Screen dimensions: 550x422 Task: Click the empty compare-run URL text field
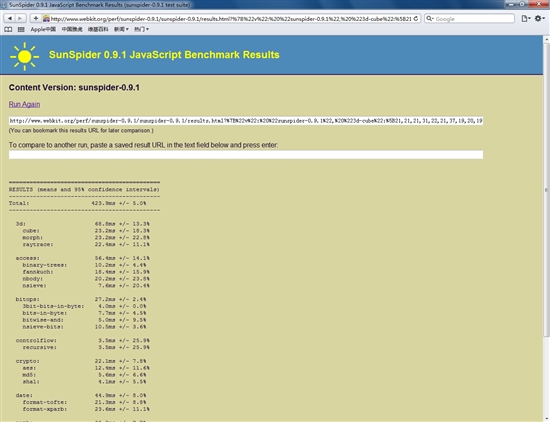pos(246,155)
